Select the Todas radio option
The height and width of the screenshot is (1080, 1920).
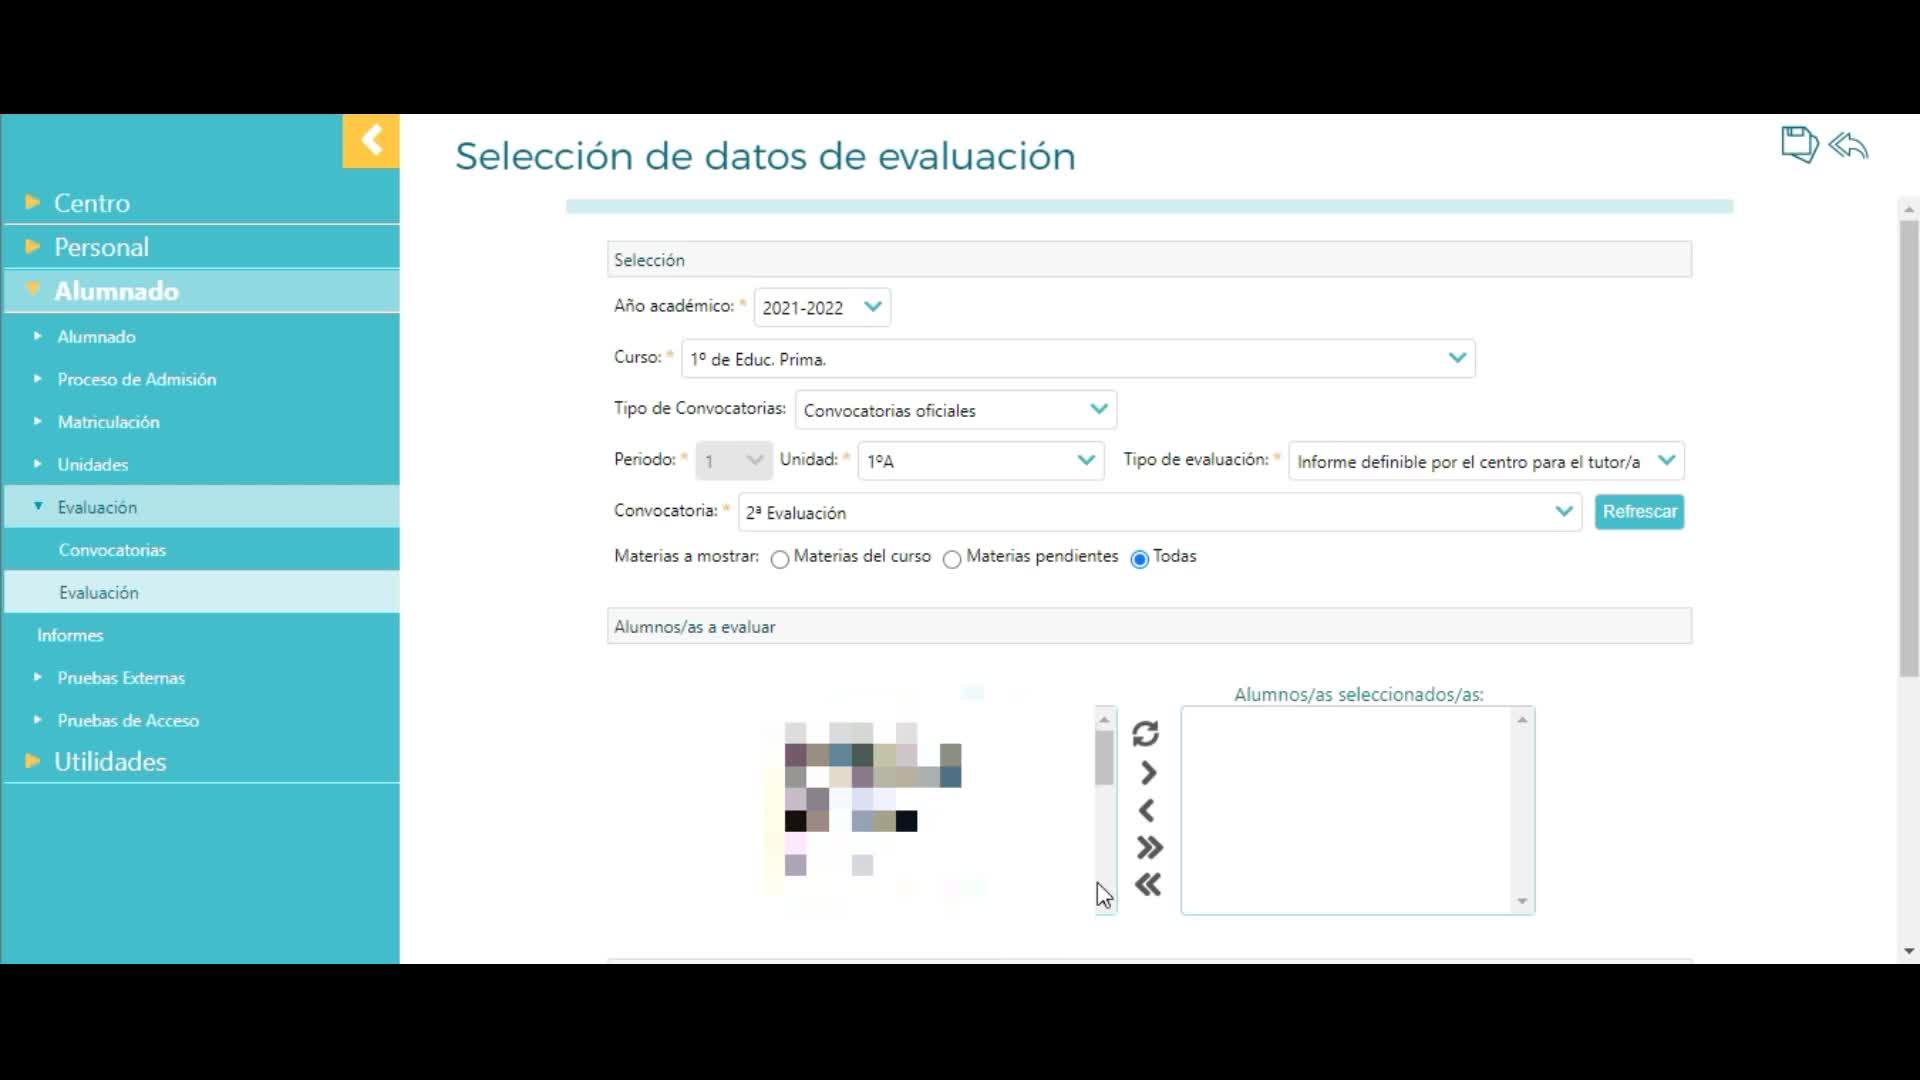point(1139,559)
